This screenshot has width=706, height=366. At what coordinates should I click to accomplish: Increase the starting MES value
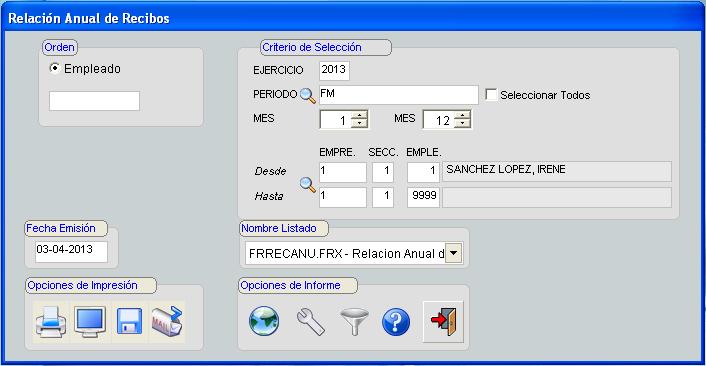(x=359, y=115)
